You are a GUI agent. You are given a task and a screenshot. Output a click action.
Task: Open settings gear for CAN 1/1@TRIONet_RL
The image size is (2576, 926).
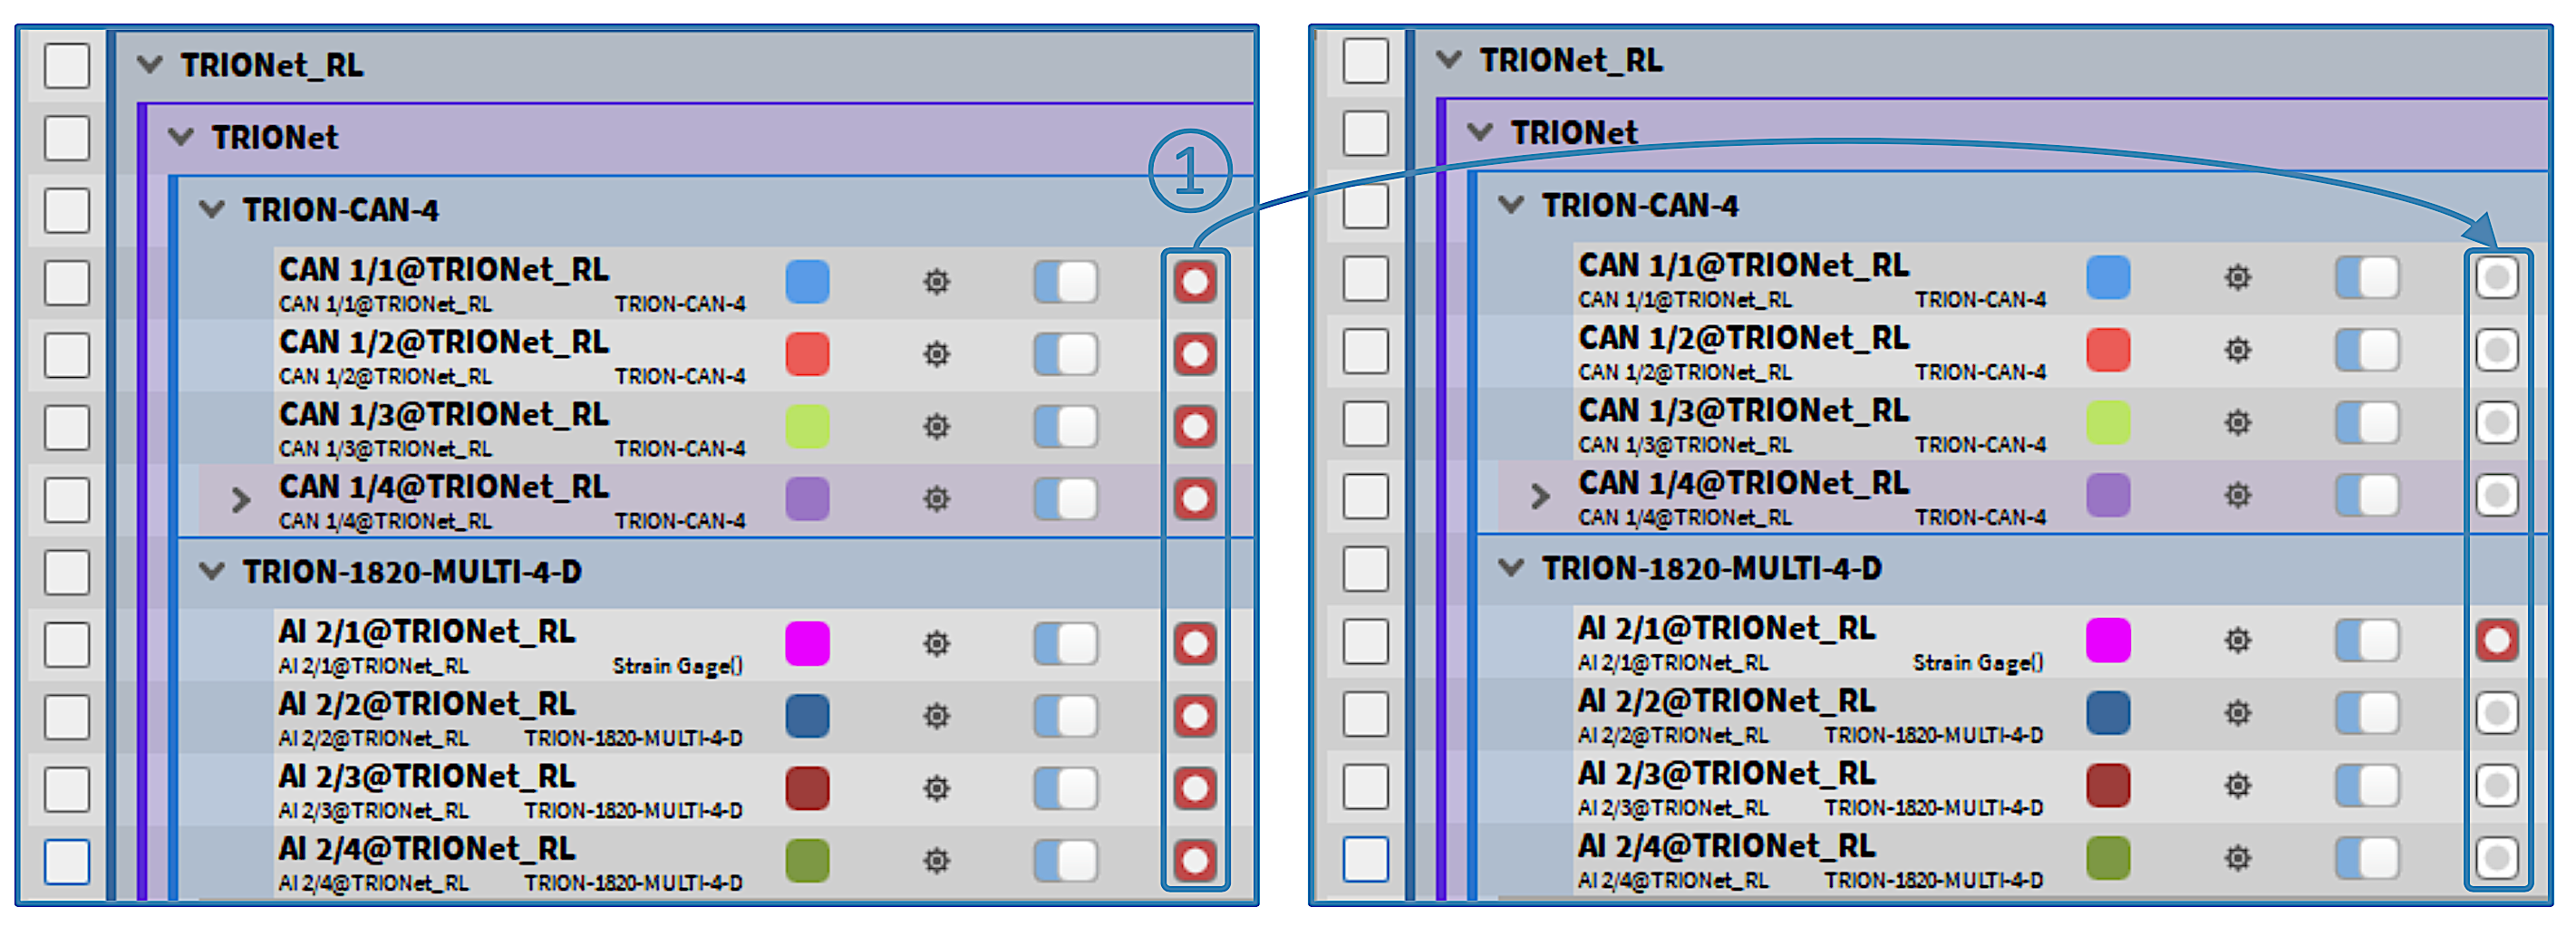click(937, 283)
